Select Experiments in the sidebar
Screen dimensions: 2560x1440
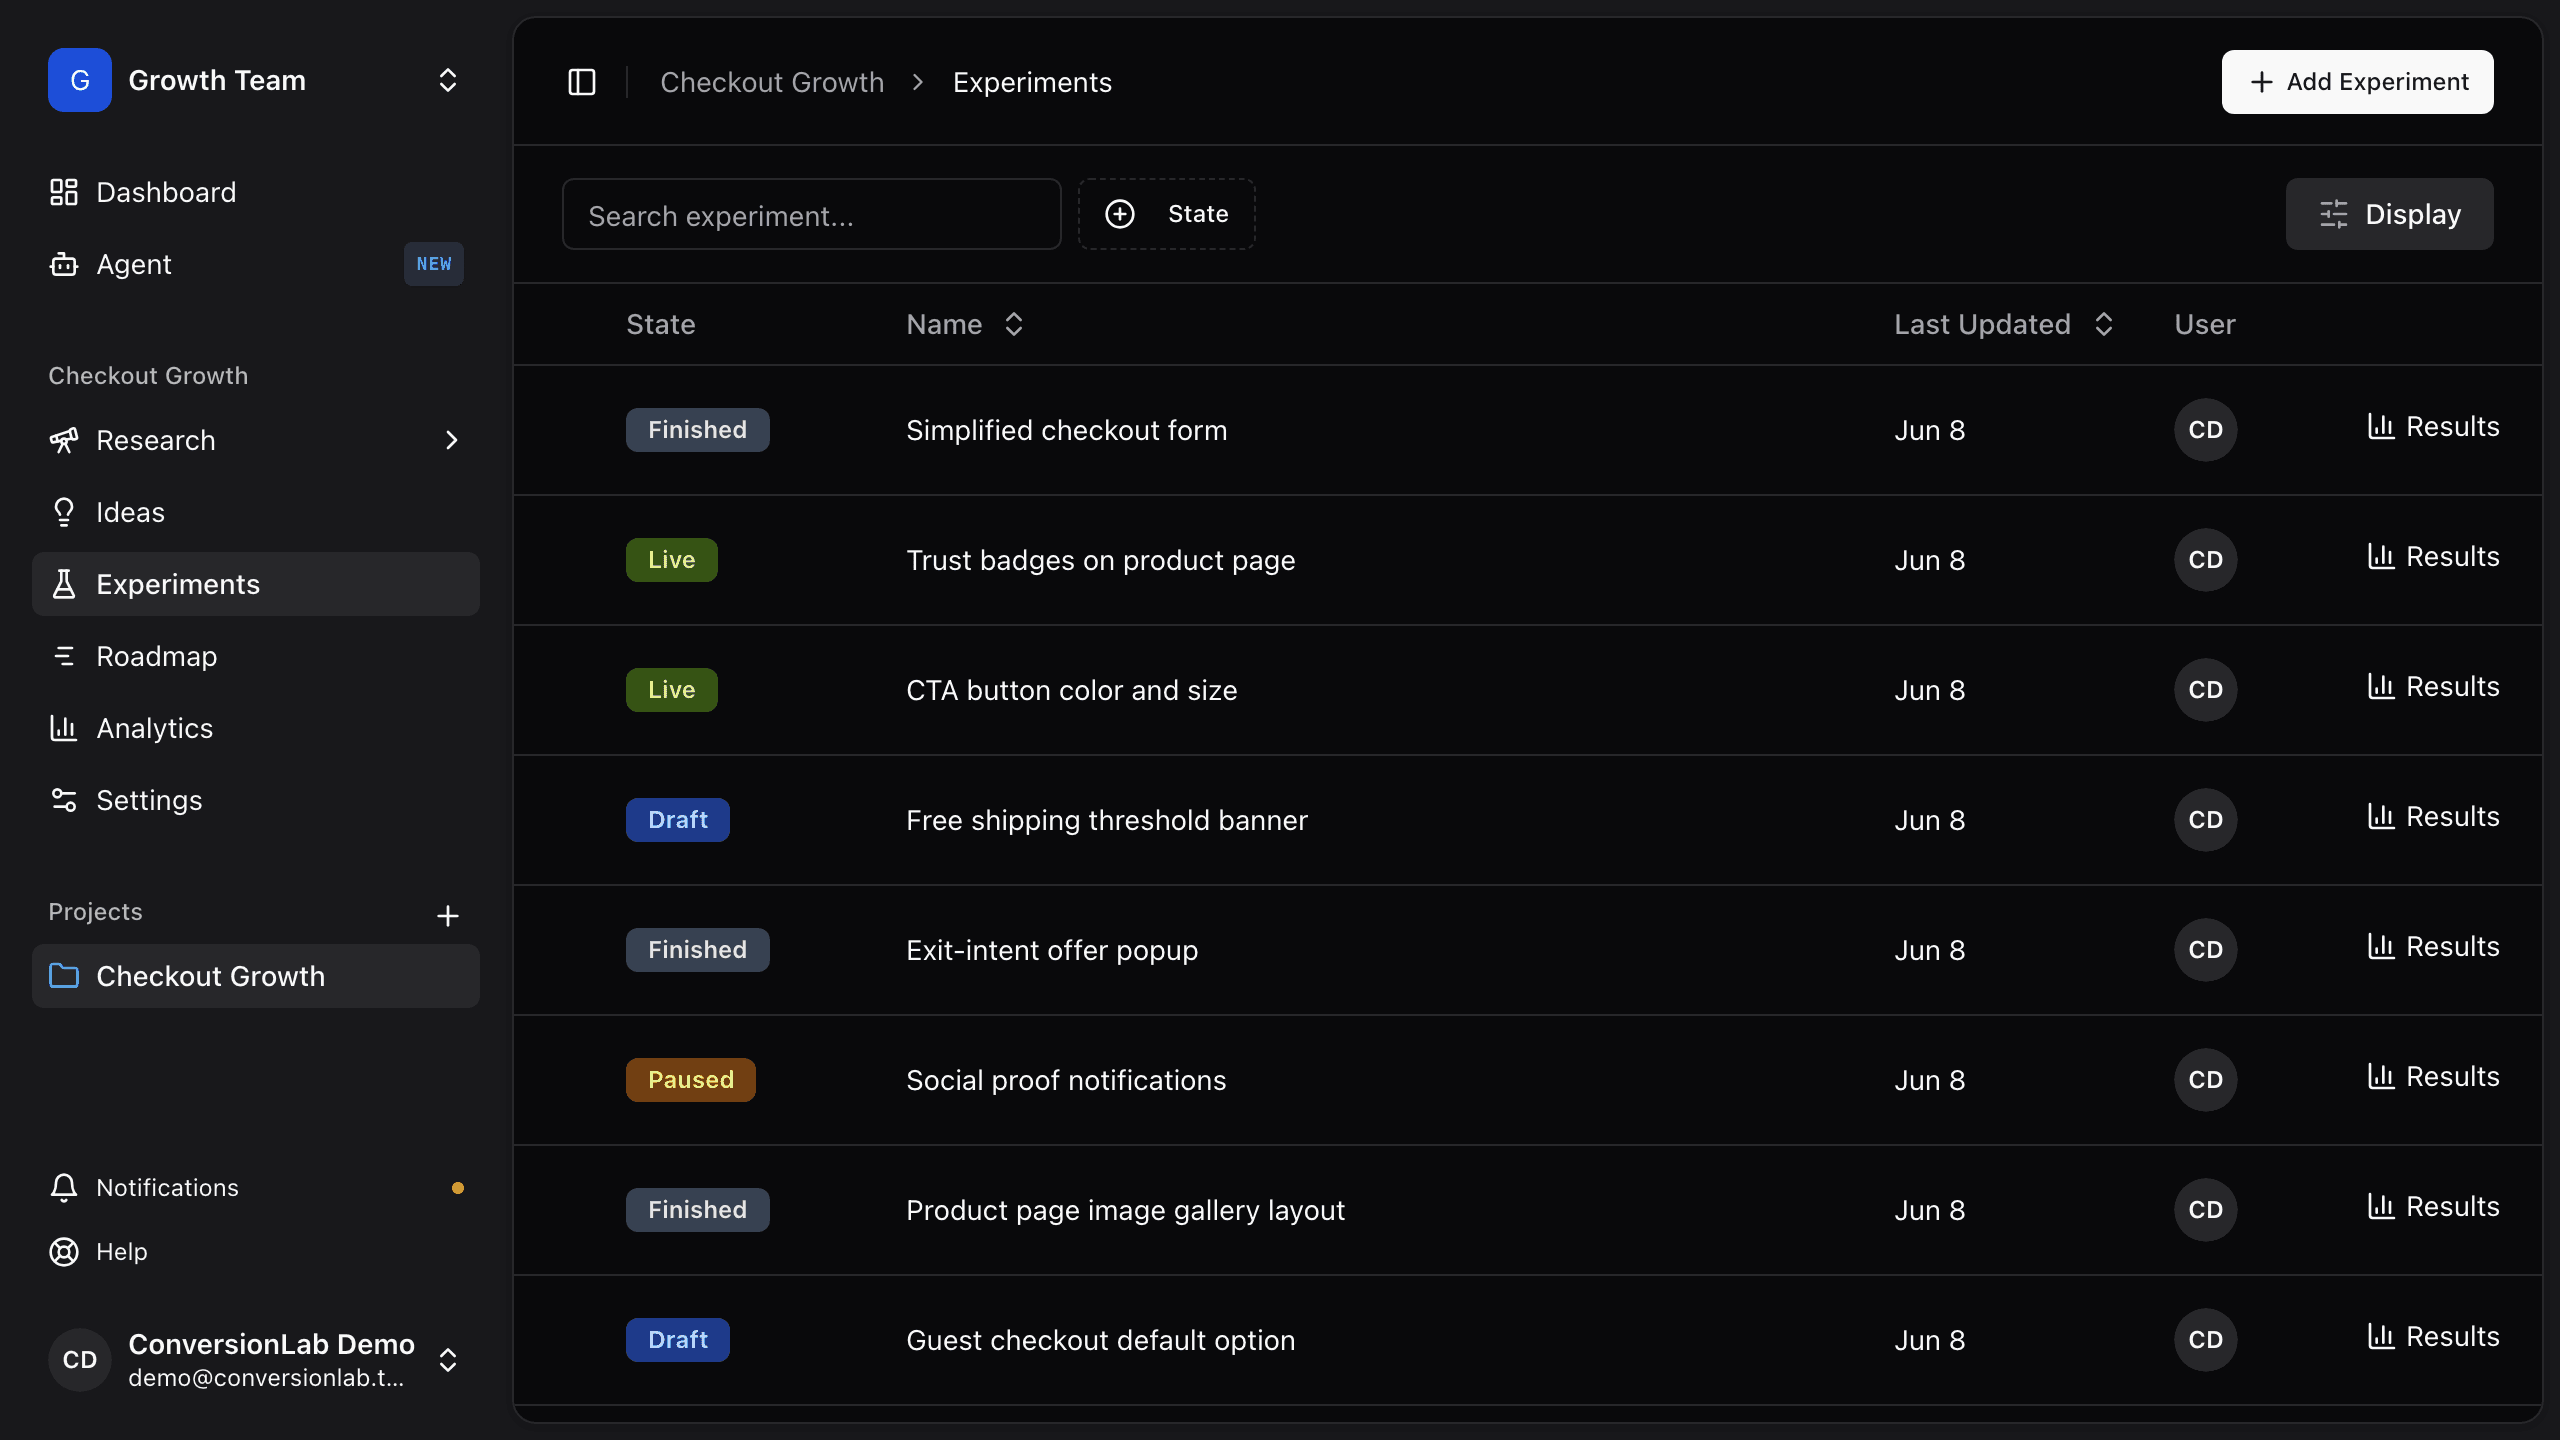pos(256,584)
